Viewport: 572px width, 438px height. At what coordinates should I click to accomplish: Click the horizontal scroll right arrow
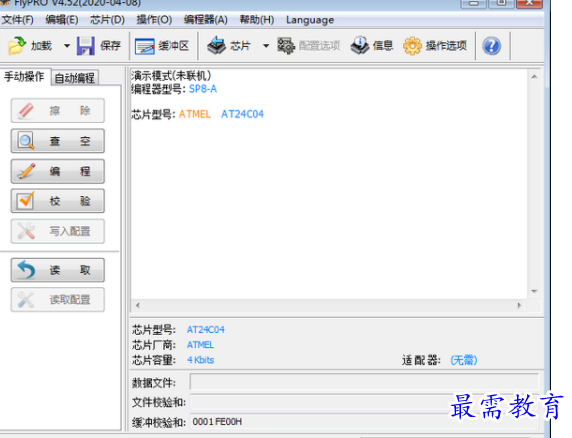[x=519, y=305]
